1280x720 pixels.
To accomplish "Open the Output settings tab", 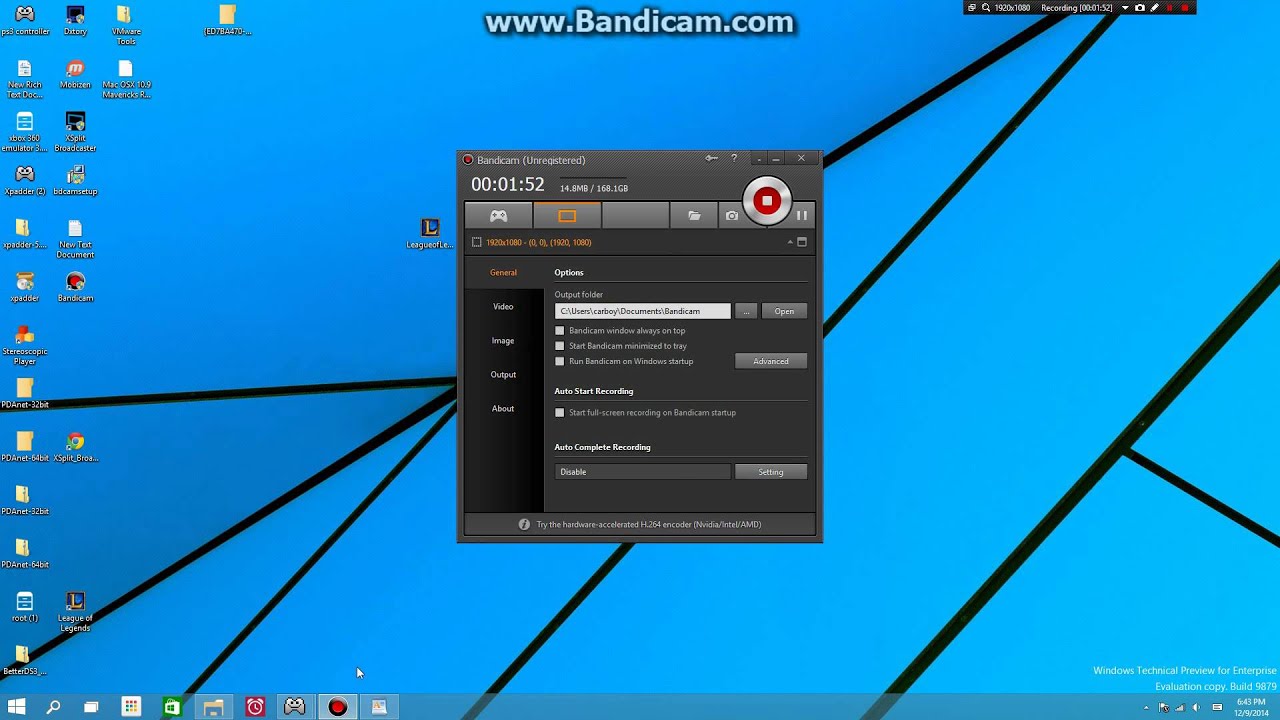I will pyautogui.click(x=503, y=374).
